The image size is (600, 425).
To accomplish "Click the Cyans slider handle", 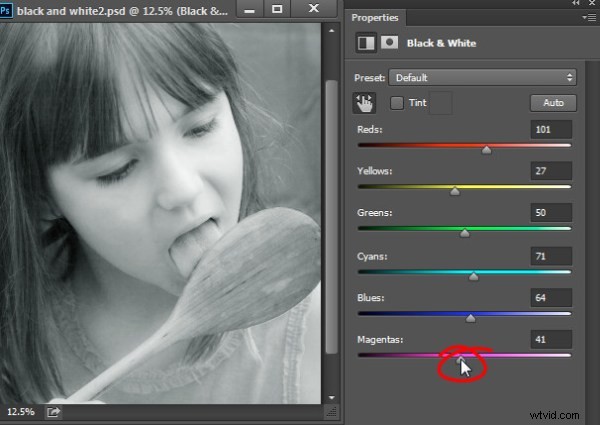I will 473,276.
